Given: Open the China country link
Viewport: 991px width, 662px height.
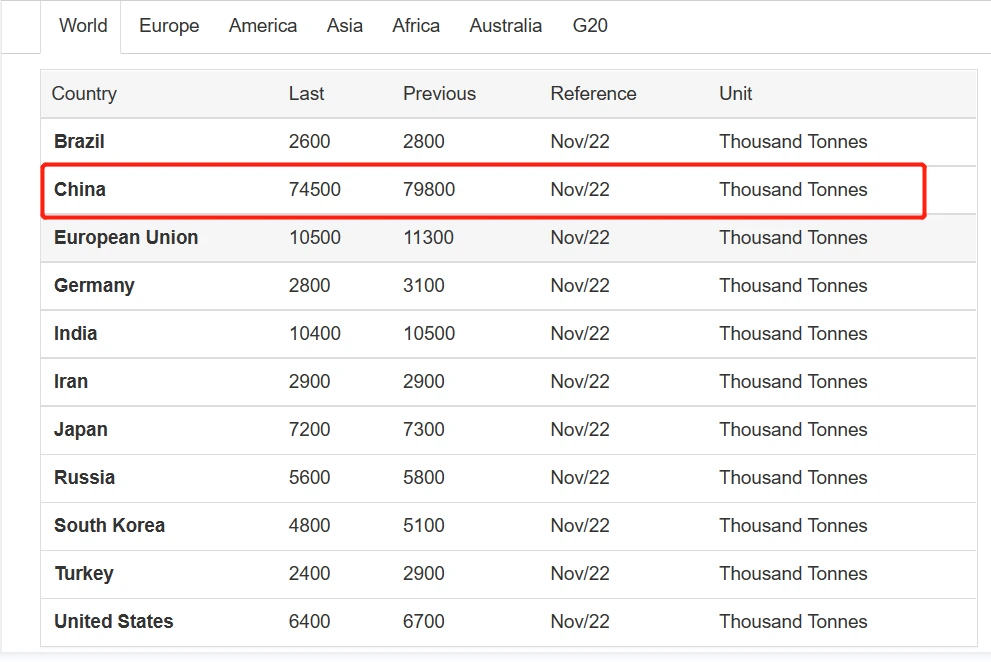Looking at the screenshot, I should [x=80, y=190].
